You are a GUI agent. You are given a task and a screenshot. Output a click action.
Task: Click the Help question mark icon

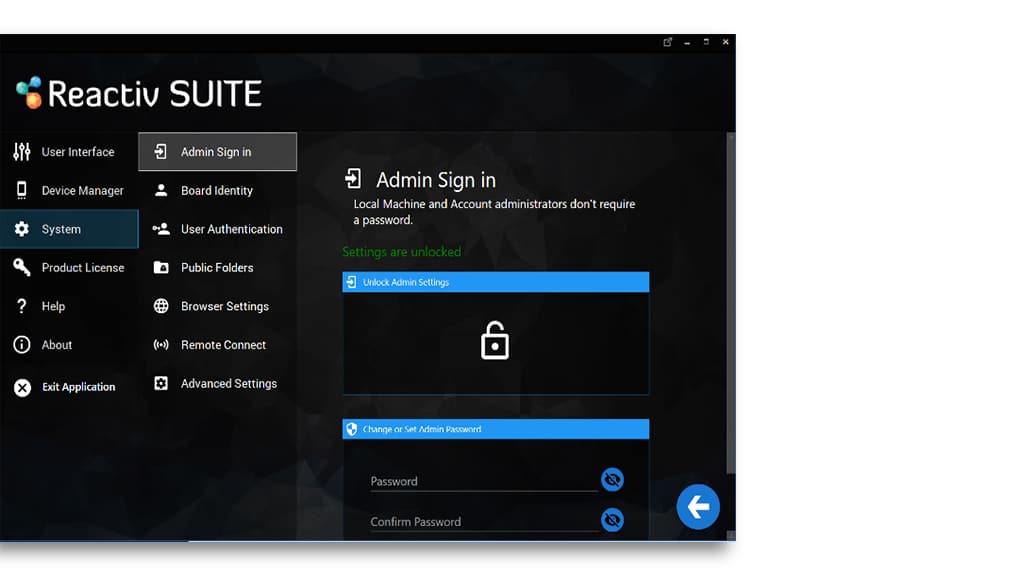22,306
